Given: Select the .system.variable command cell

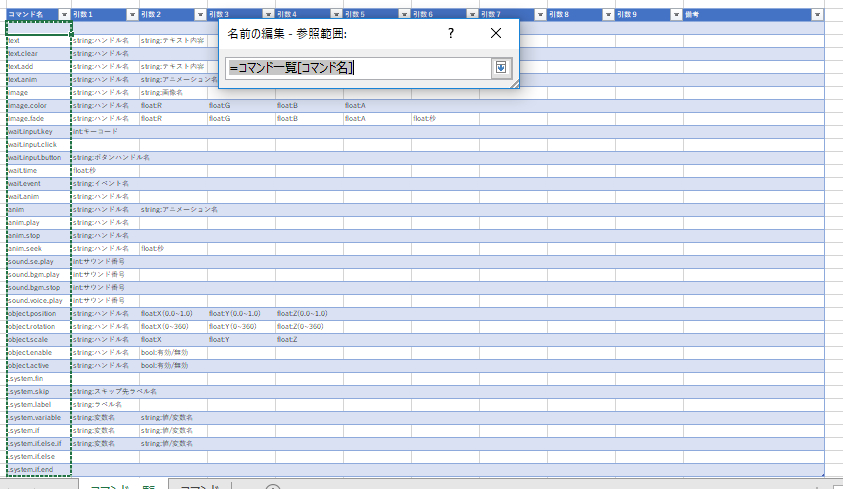Looking at the screenshot, I should tap(39, 418).
